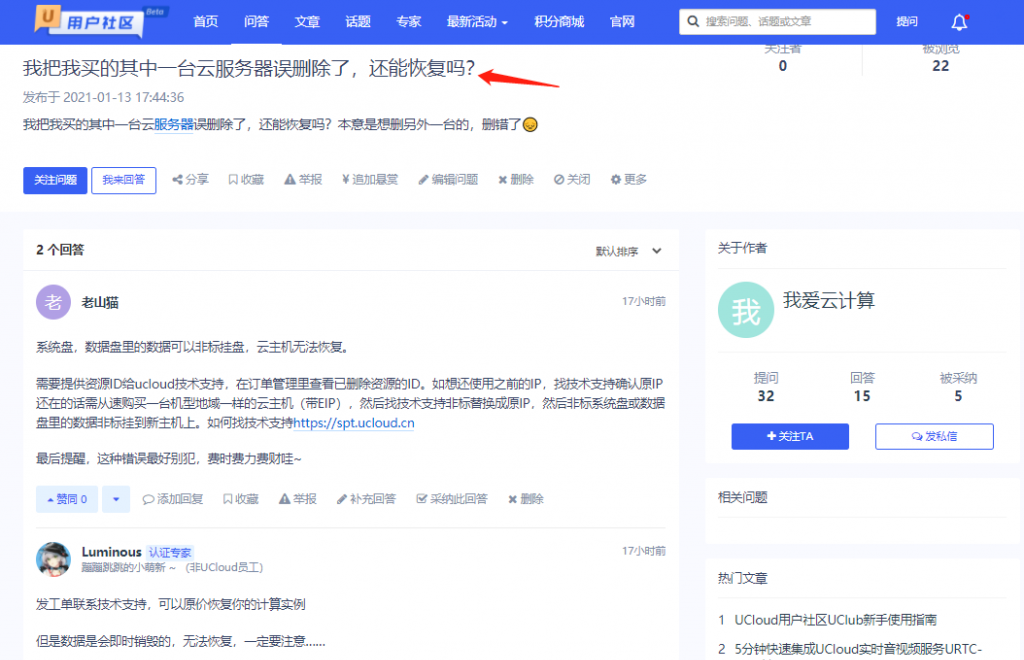The image size is (1024, 660).
Task: Open the 专家 nav tab
Action: [409, 22]
